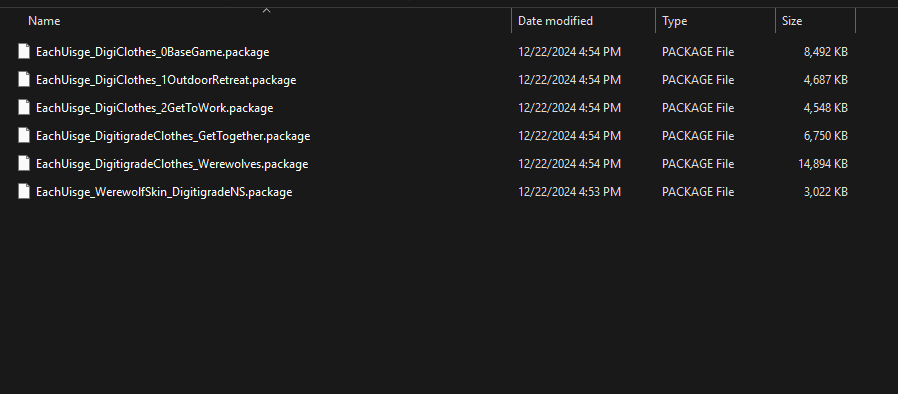Click the 12/22/2024 4:53 PM date entry
Viewport: 898px width, 394px height.
point(569,192)
